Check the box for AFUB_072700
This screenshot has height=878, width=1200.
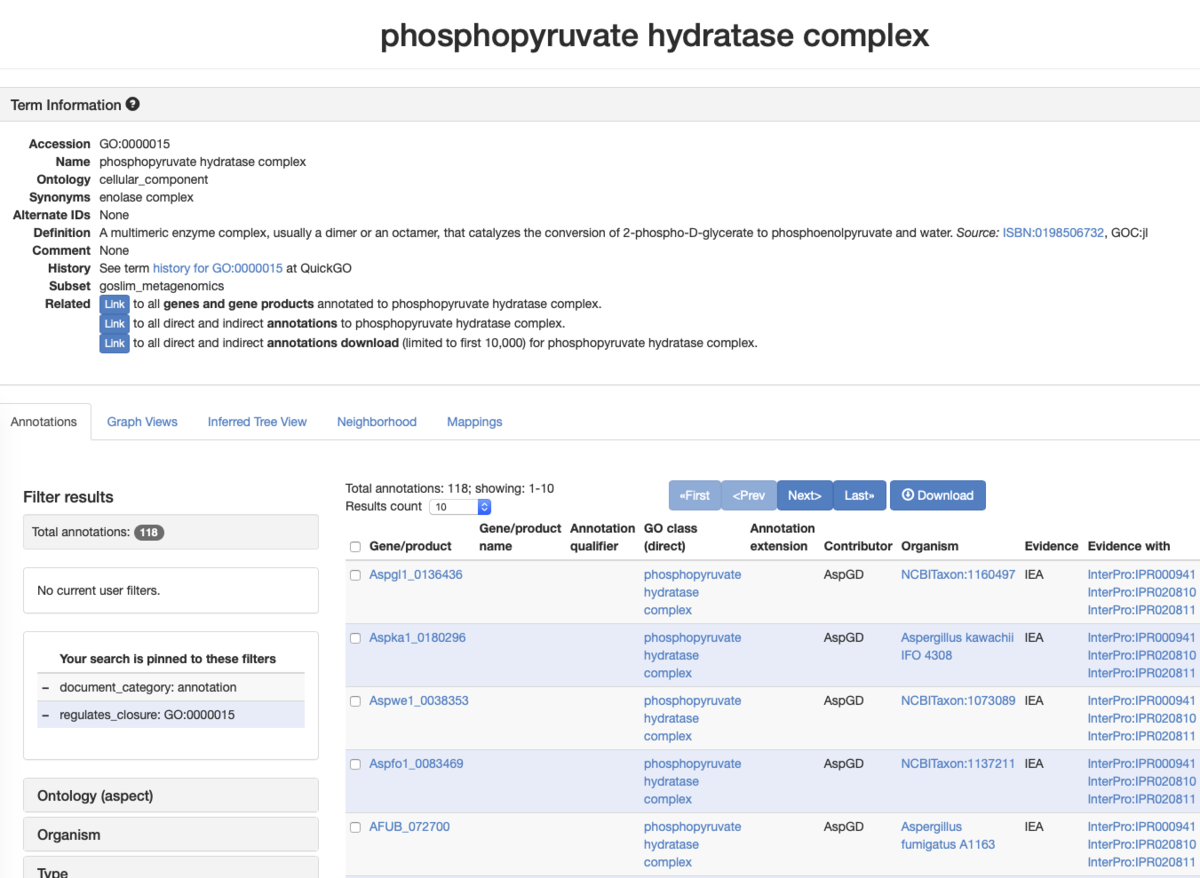coord(355,827)
